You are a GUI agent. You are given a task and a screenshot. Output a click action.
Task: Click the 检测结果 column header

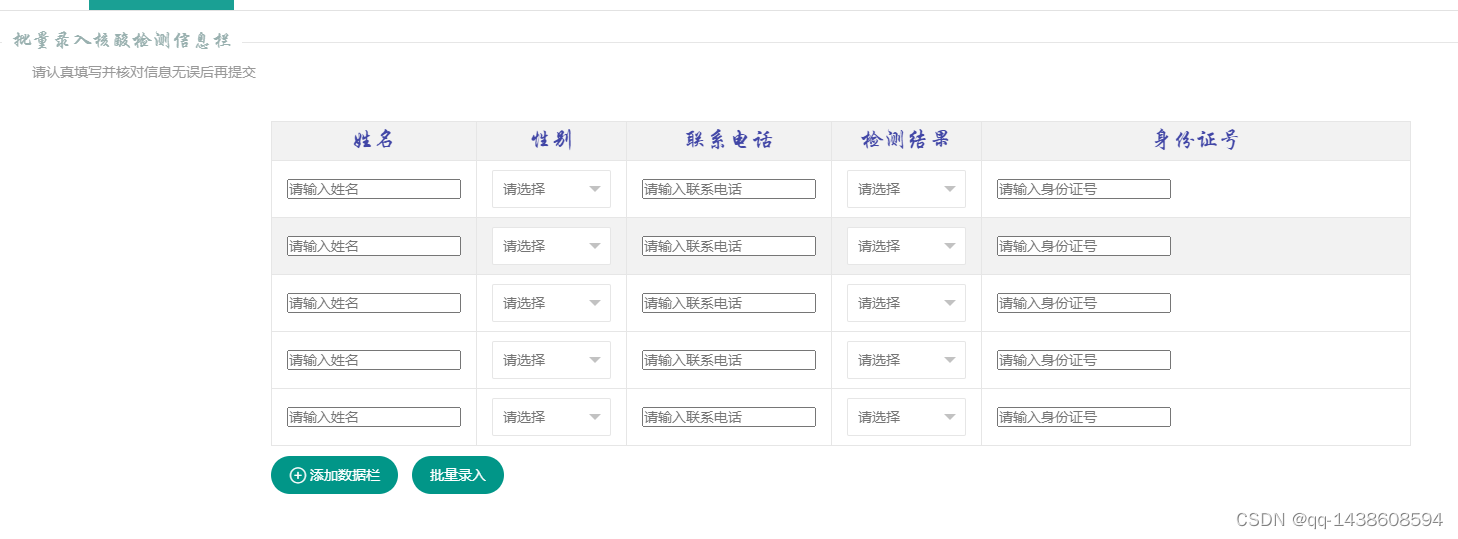pyautogui.click(x=906, y=141)
